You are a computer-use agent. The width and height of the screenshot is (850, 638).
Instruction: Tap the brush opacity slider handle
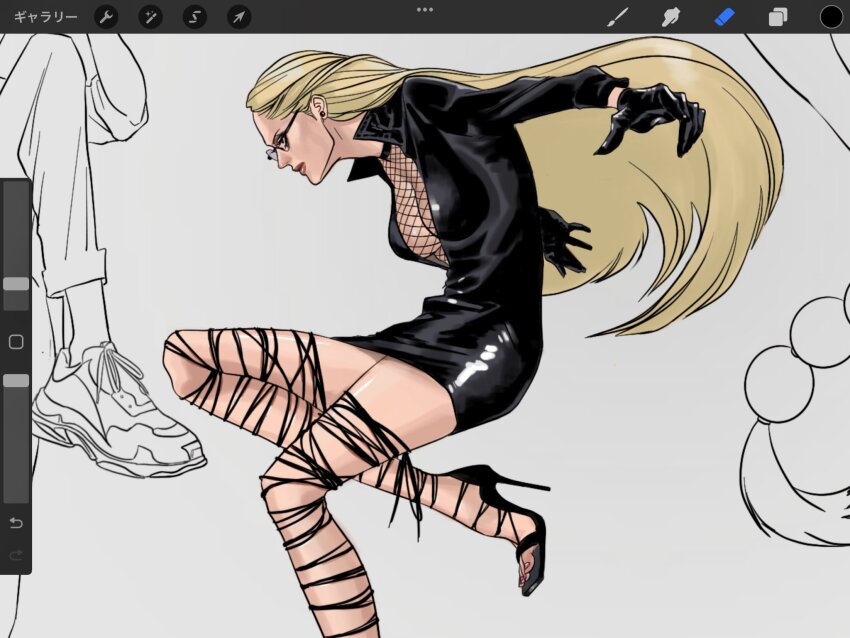[x=15, y=381]
